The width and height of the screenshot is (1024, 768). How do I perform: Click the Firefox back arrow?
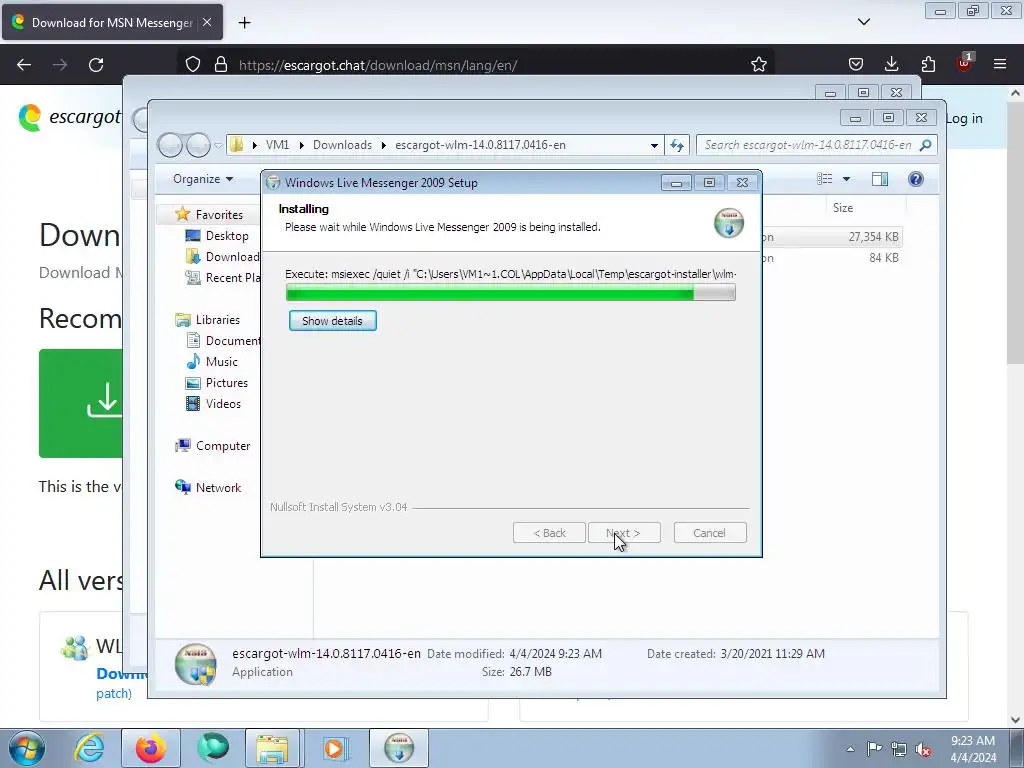click(24, 65)
